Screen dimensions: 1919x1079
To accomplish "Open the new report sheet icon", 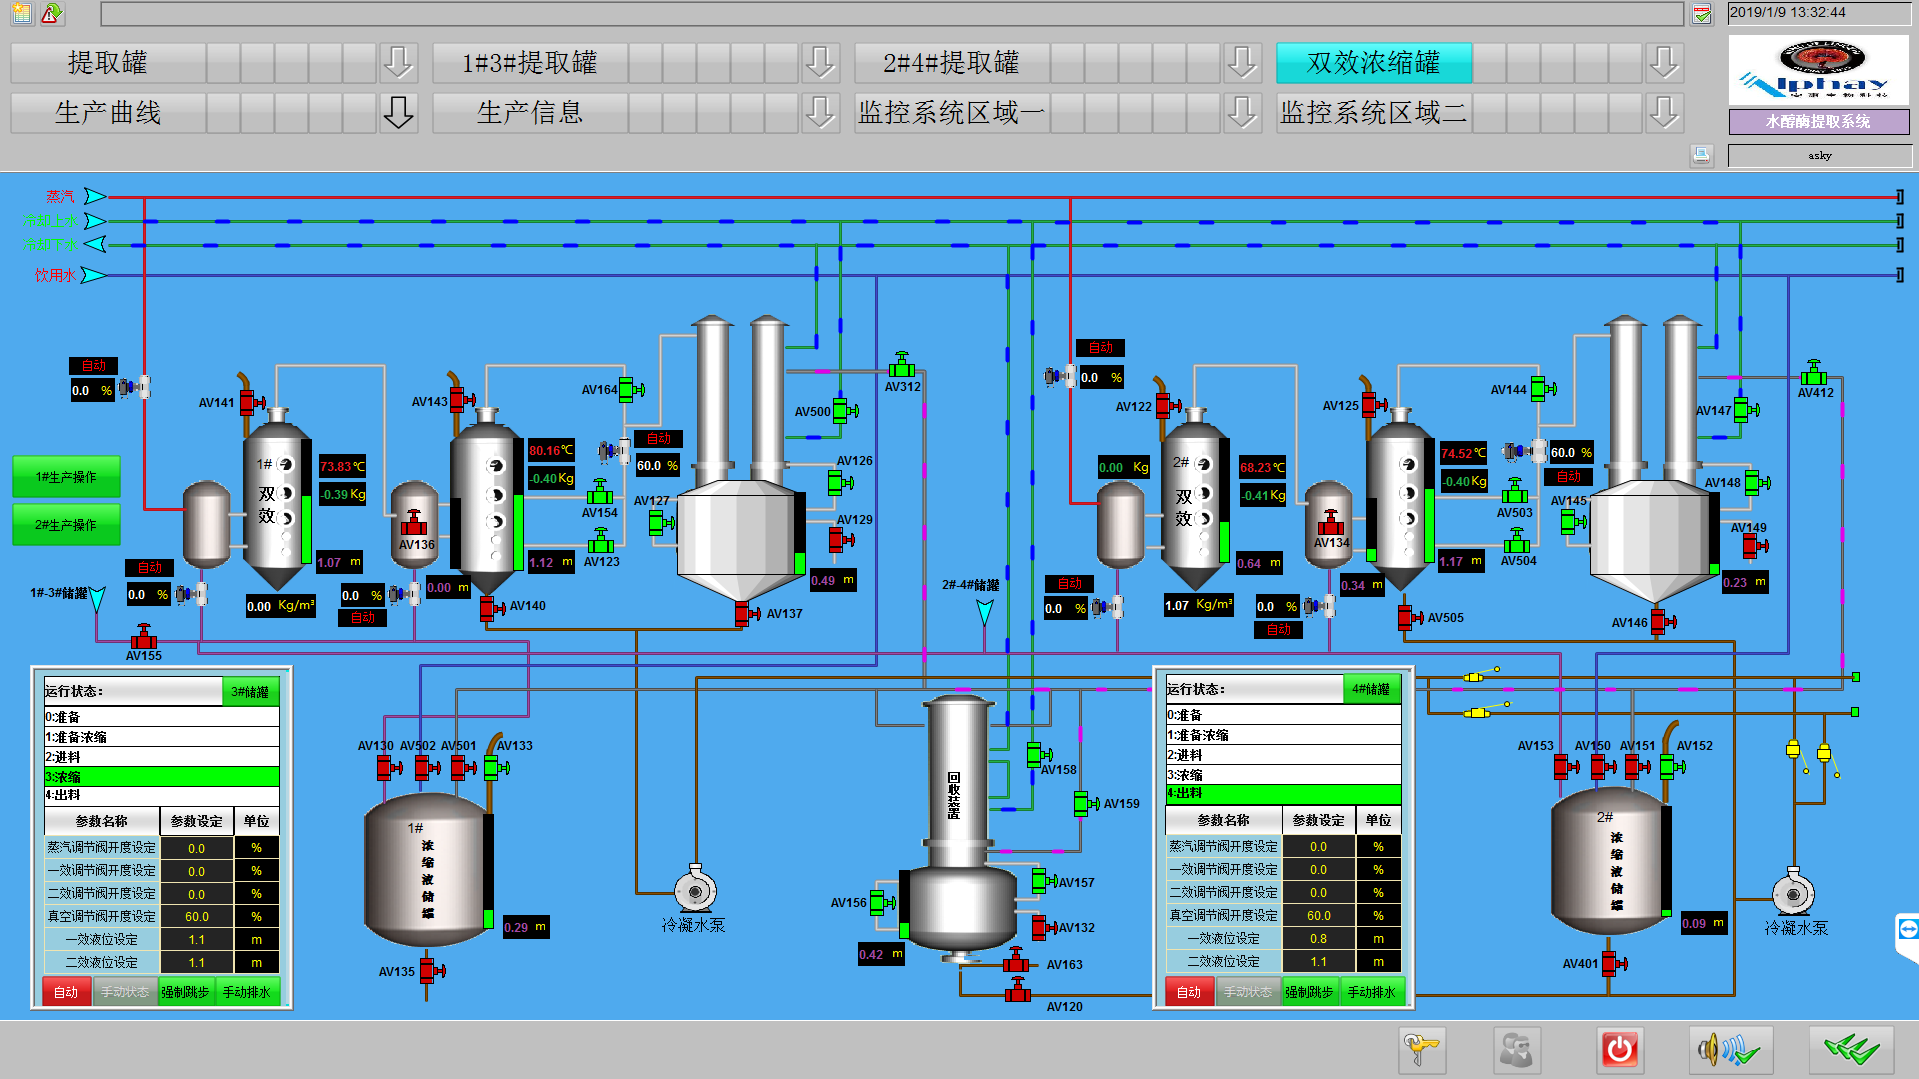I will coord(22,13).
